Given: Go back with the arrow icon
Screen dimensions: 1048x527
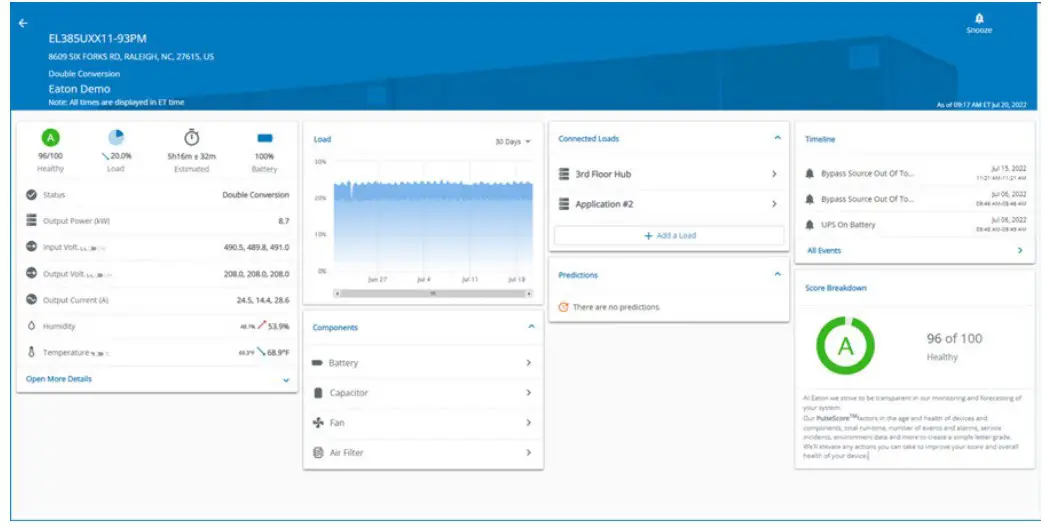Looking at the screenshot, I should pyautogui.click(x=23, y=23).
